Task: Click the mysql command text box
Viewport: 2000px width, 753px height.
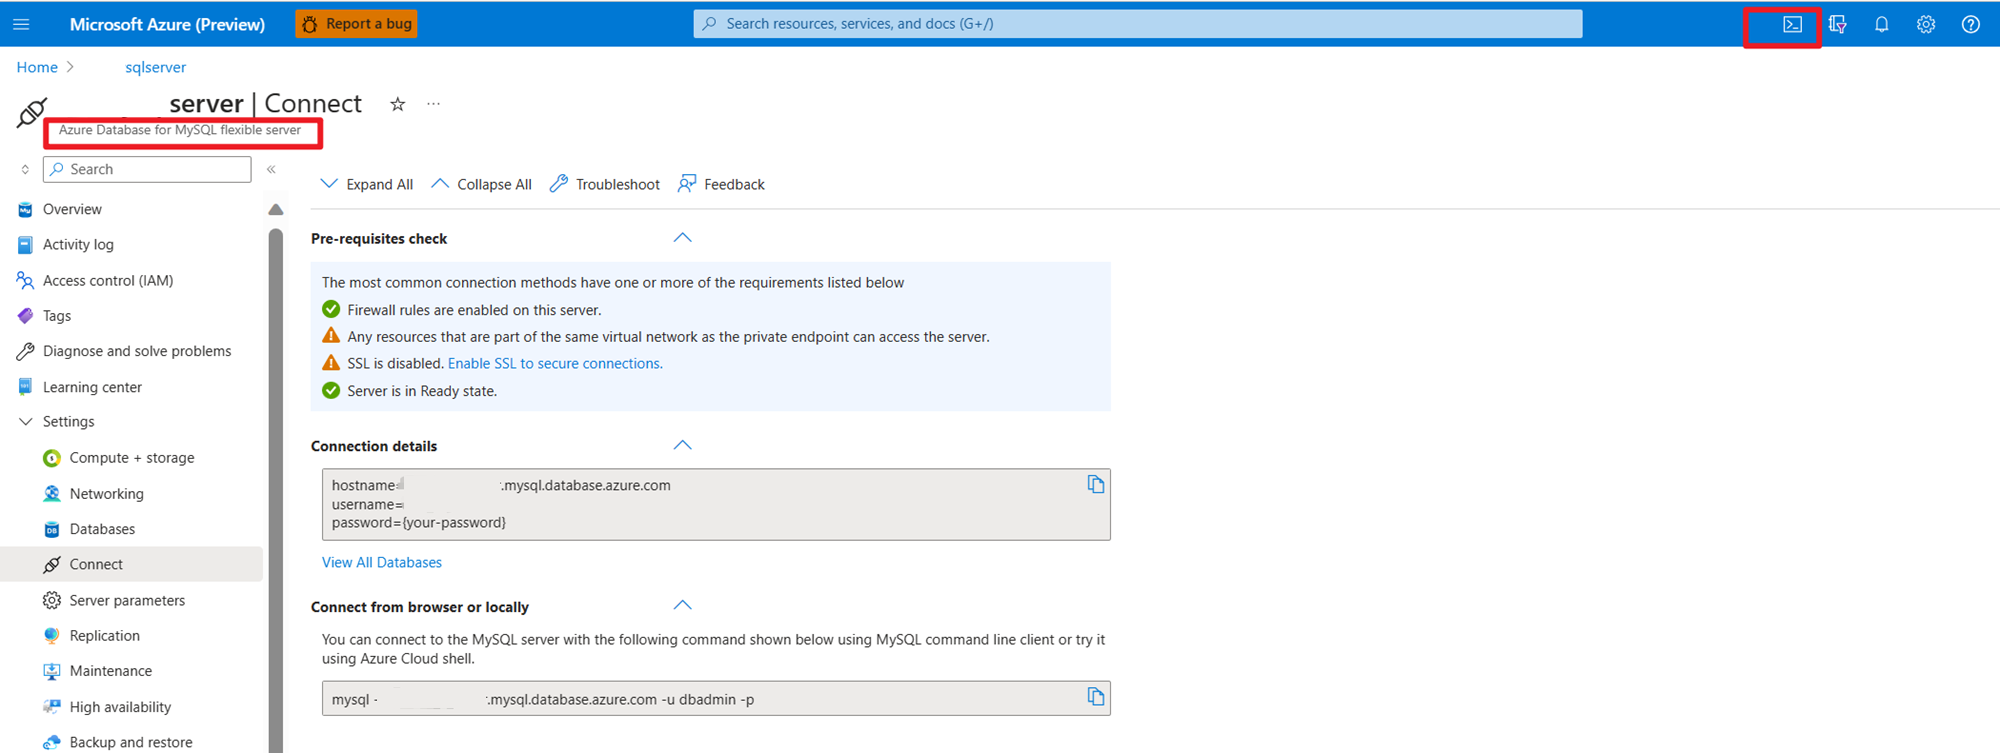Action: [x=716, y=698]
